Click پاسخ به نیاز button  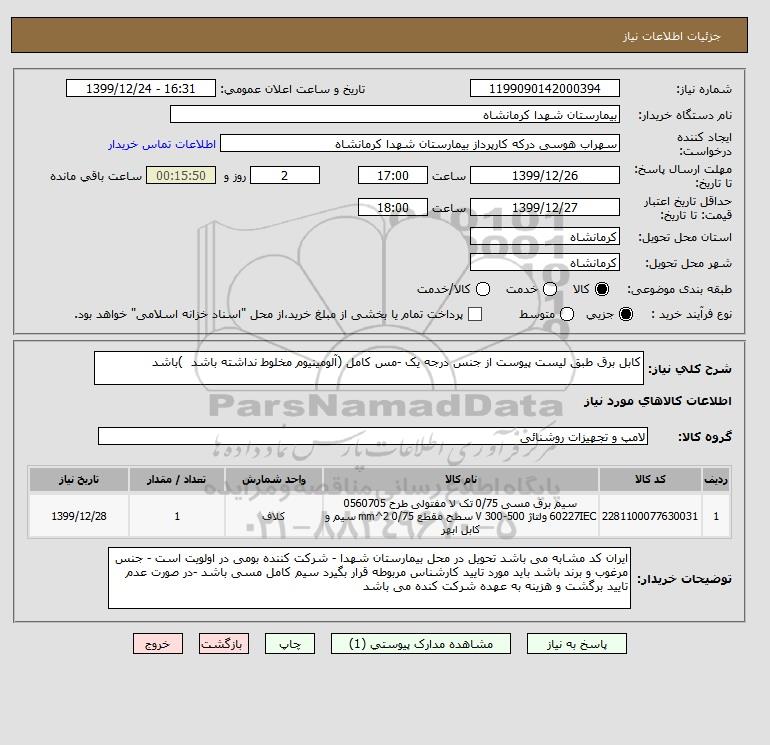coord(577,644)
